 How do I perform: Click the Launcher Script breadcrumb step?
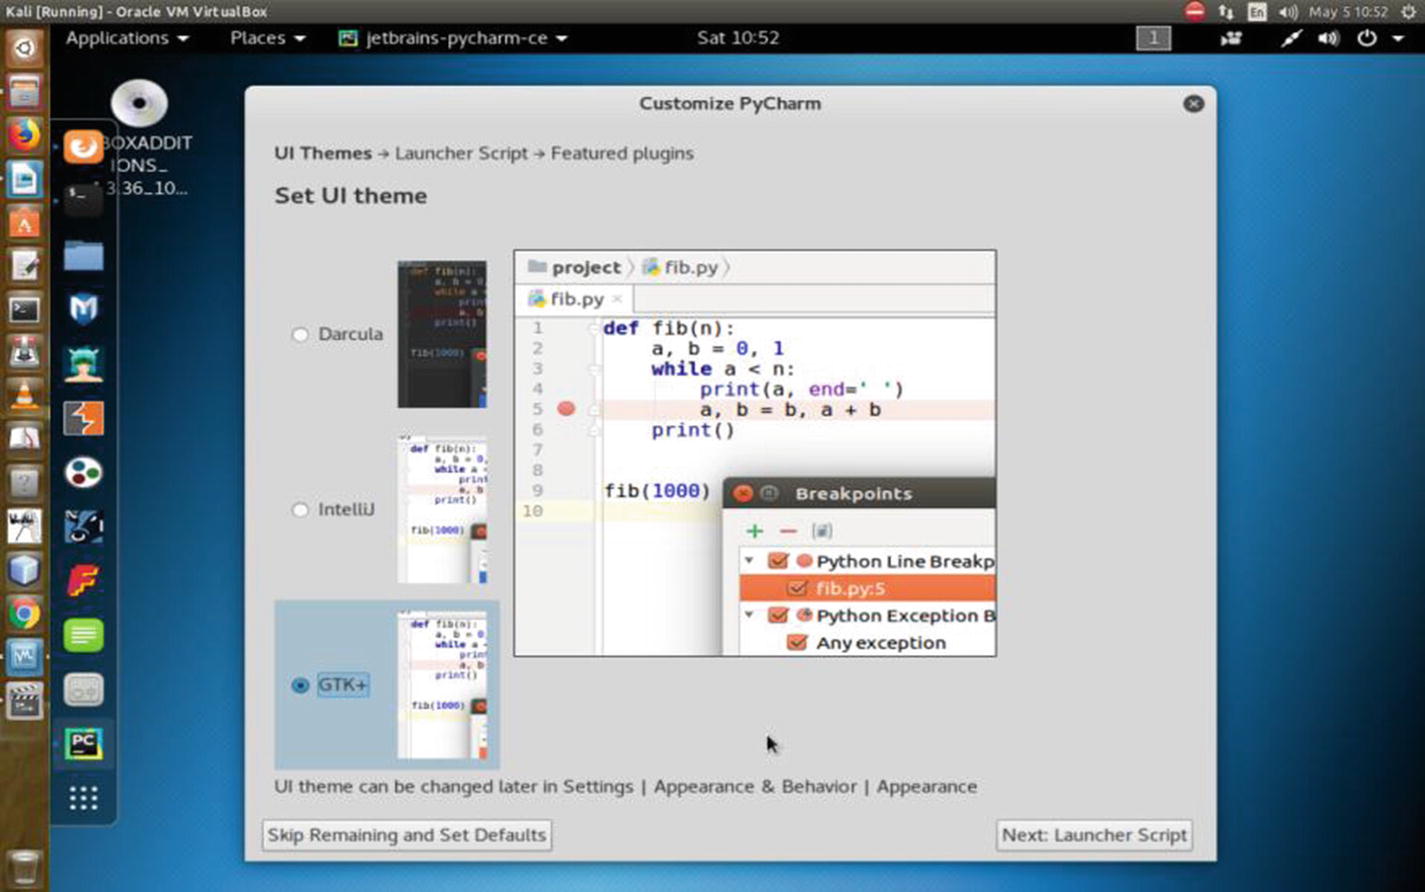461,153
